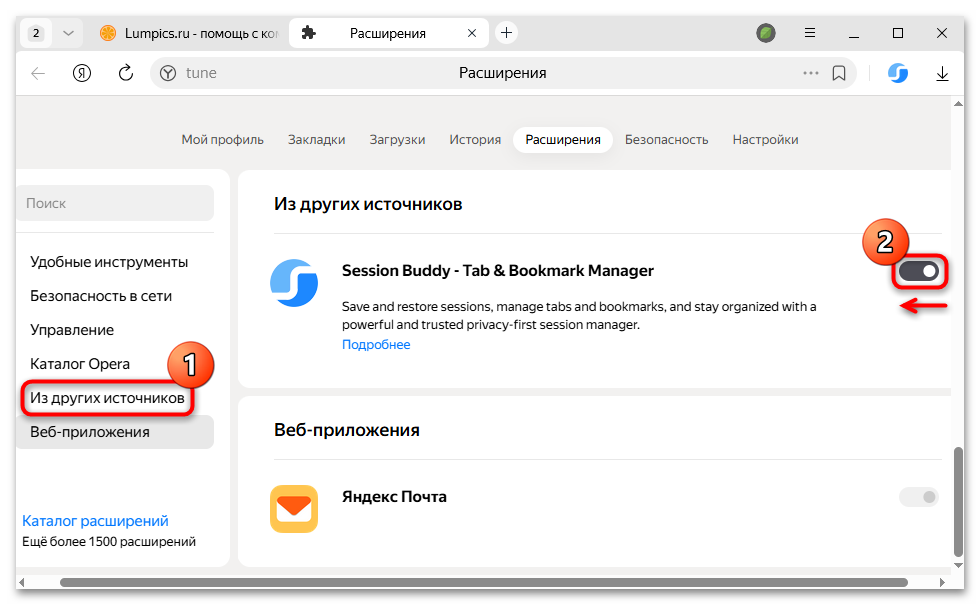Open Yandex home page icon
980x605 pixels.
pyautogui.click(x=82, y=73)
